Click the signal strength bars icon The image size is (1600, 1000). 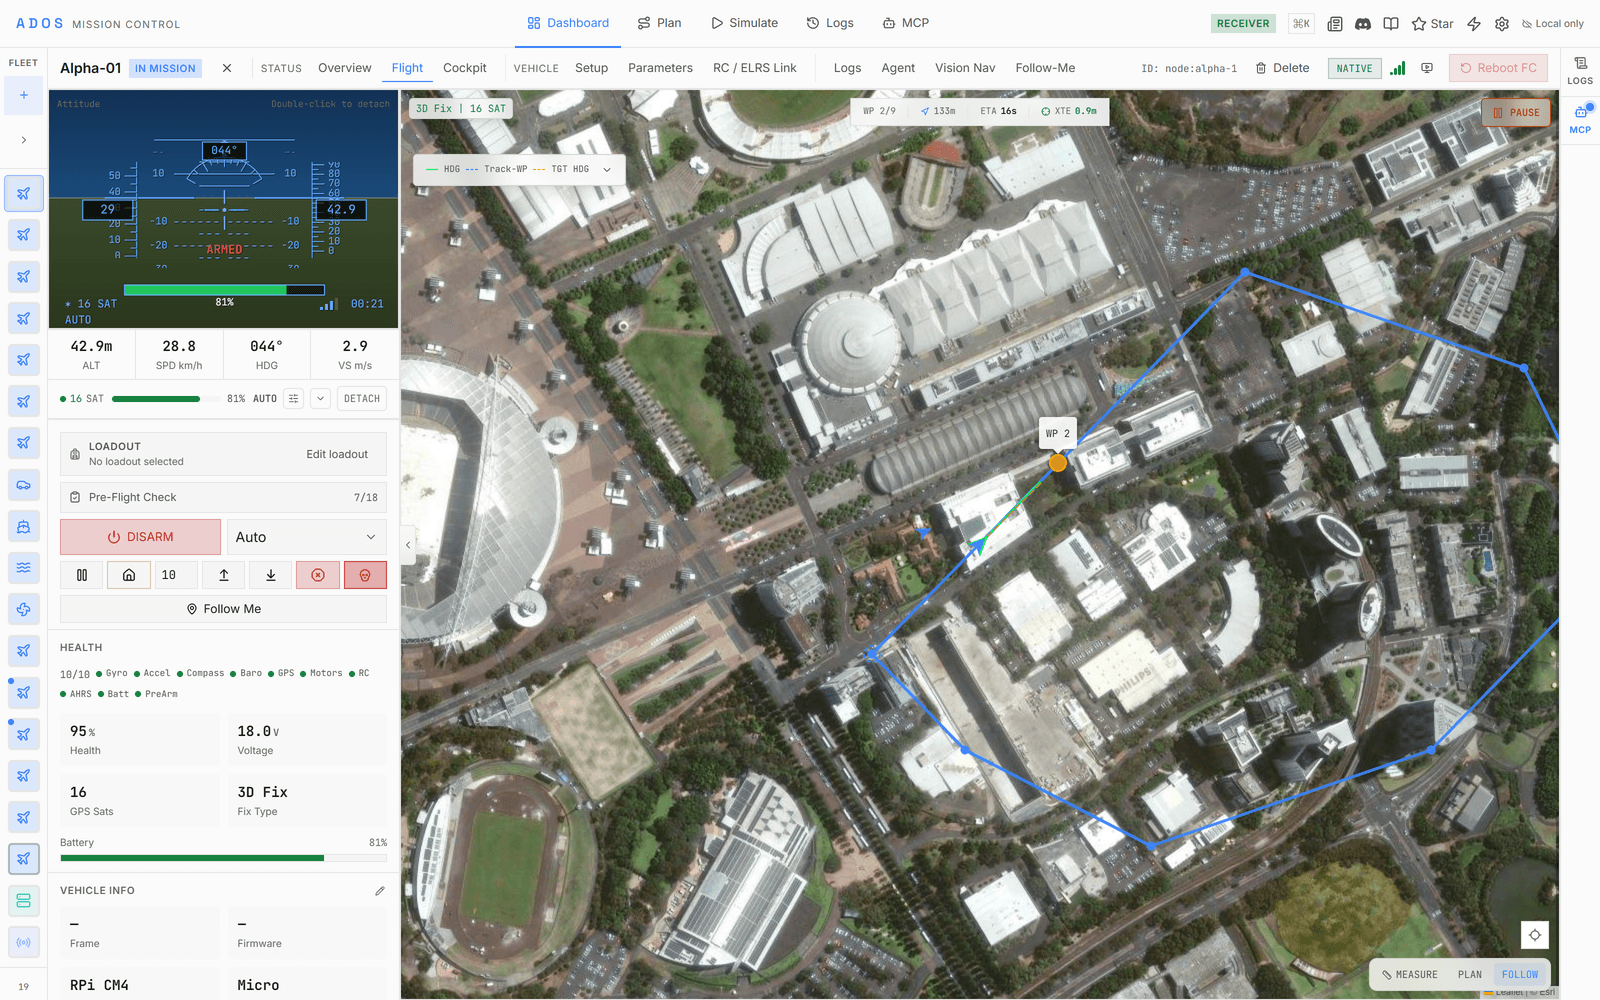[1397, 68]
